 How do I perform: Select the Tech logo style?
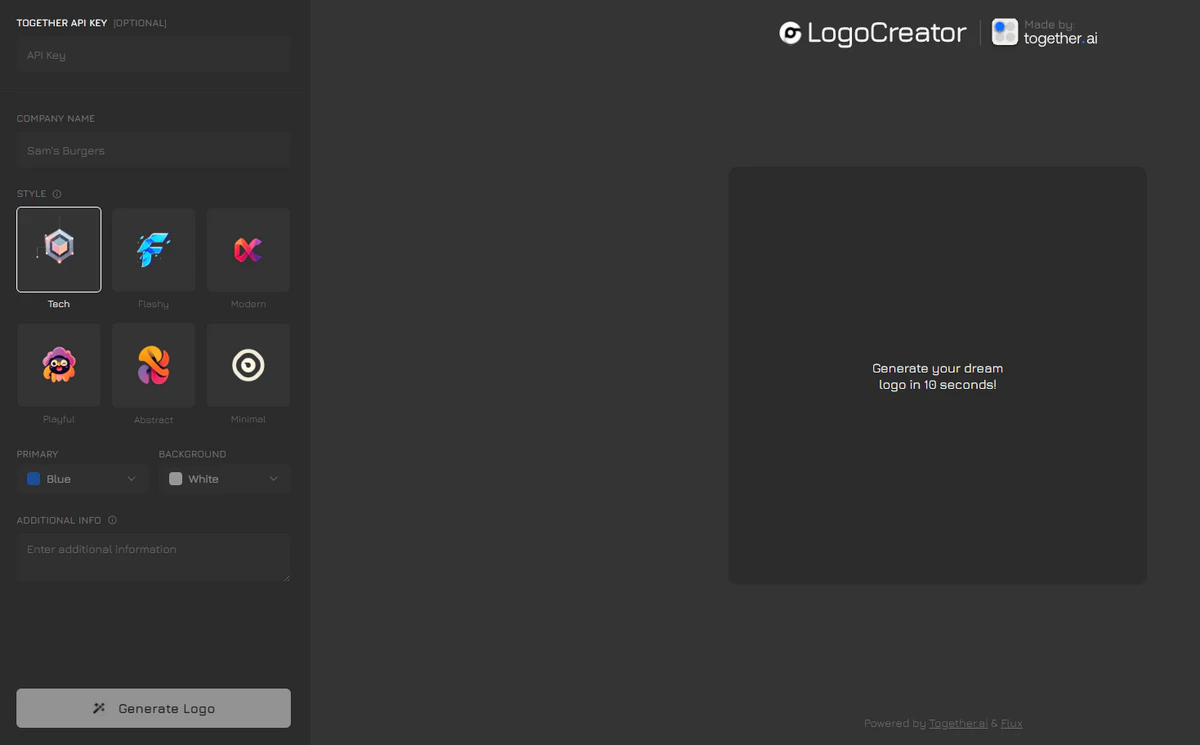[x=59, y=250]
